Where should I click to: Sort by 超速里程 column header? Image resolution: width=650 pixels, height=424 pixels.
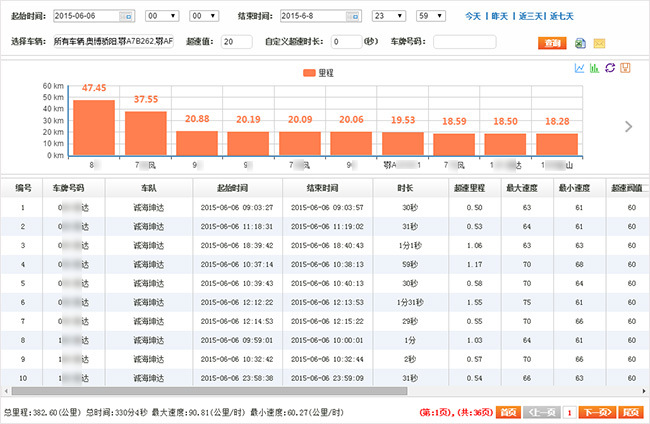[475, 188]
